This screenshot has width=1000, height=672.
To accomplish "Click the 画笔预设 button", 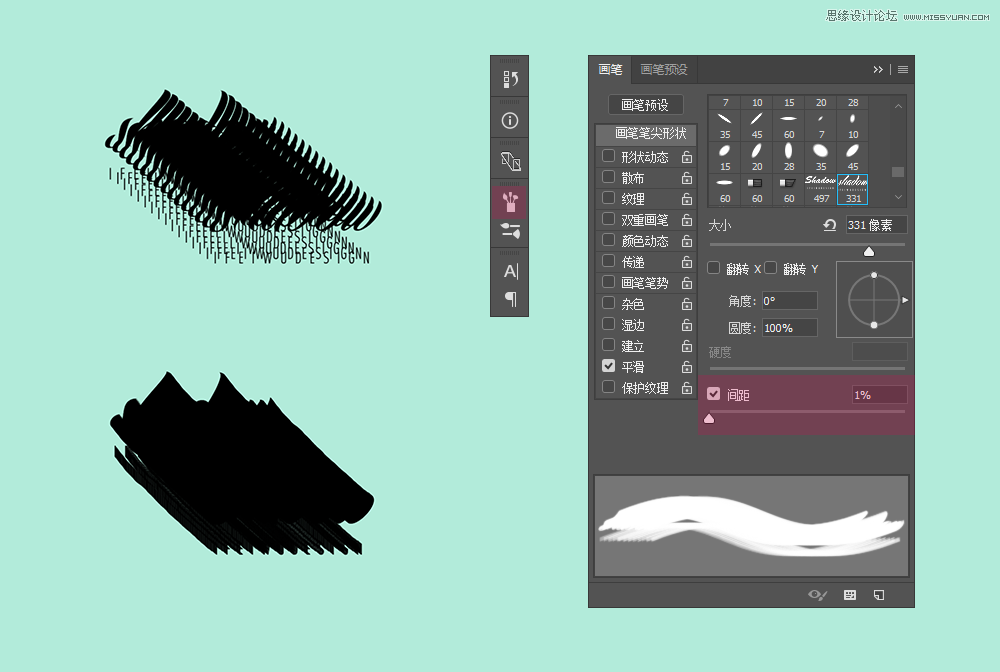I will [645, 105].
